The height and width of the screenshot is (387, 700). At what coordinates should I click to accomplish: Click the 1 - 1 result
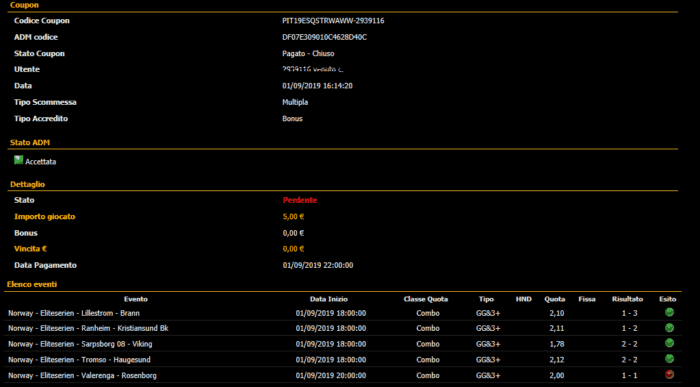click(629, 375)
